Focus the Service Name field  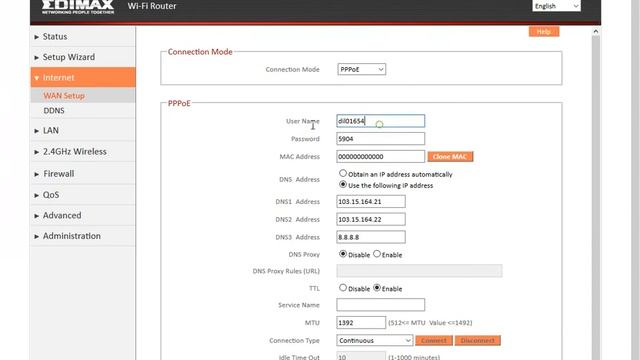click(x=380, y=304)
